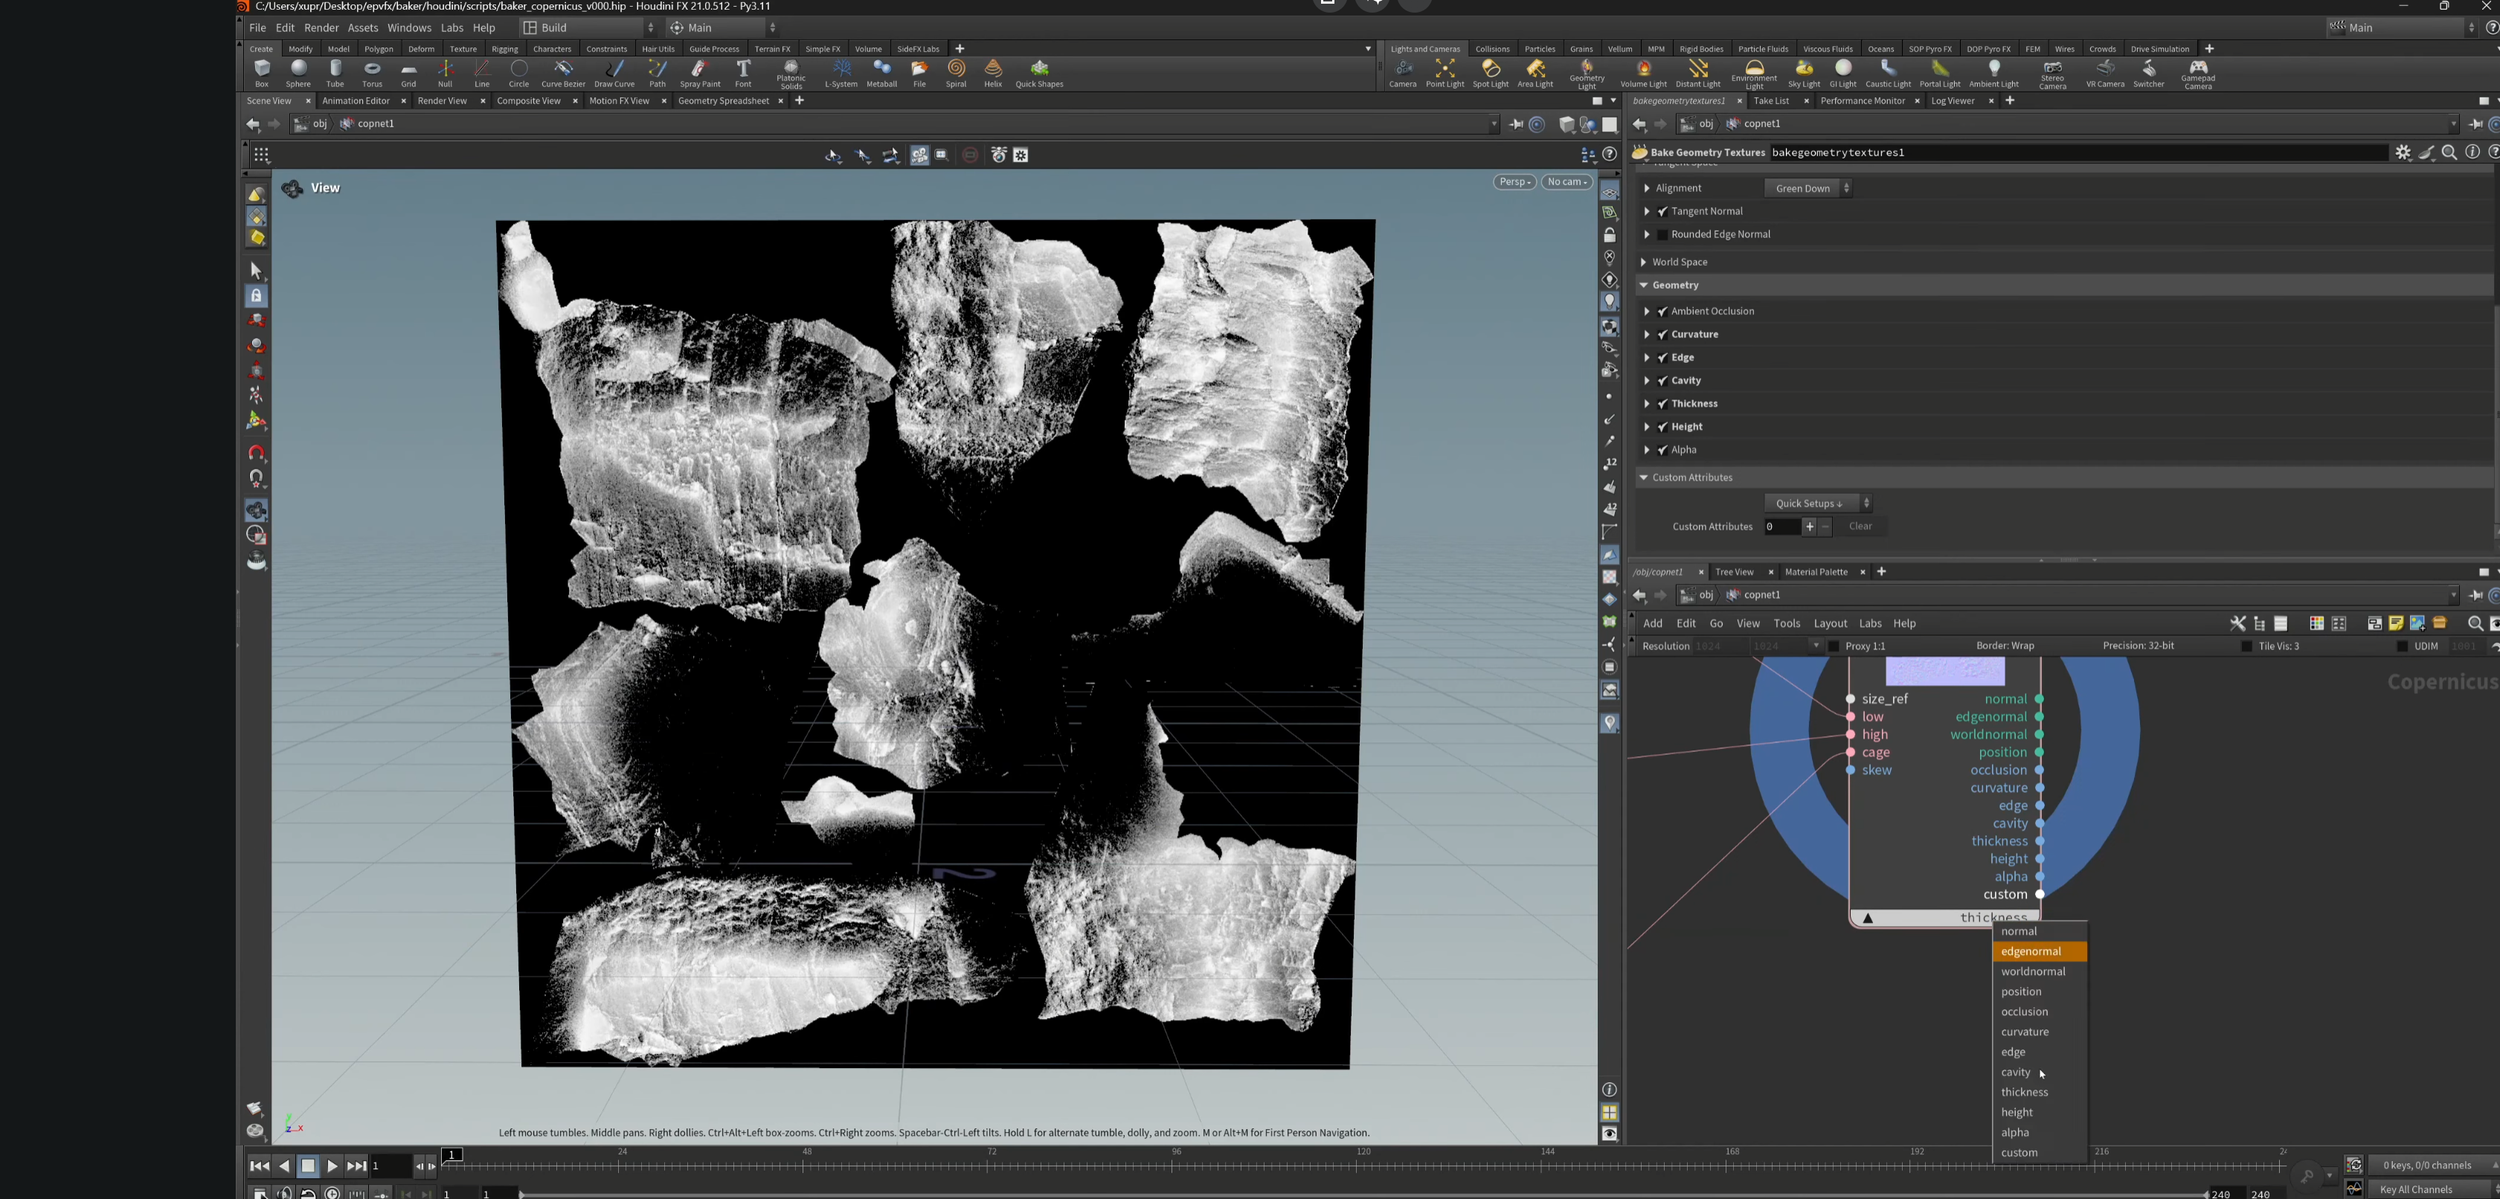Click the Clear custom attributes button

(1860, 526)
